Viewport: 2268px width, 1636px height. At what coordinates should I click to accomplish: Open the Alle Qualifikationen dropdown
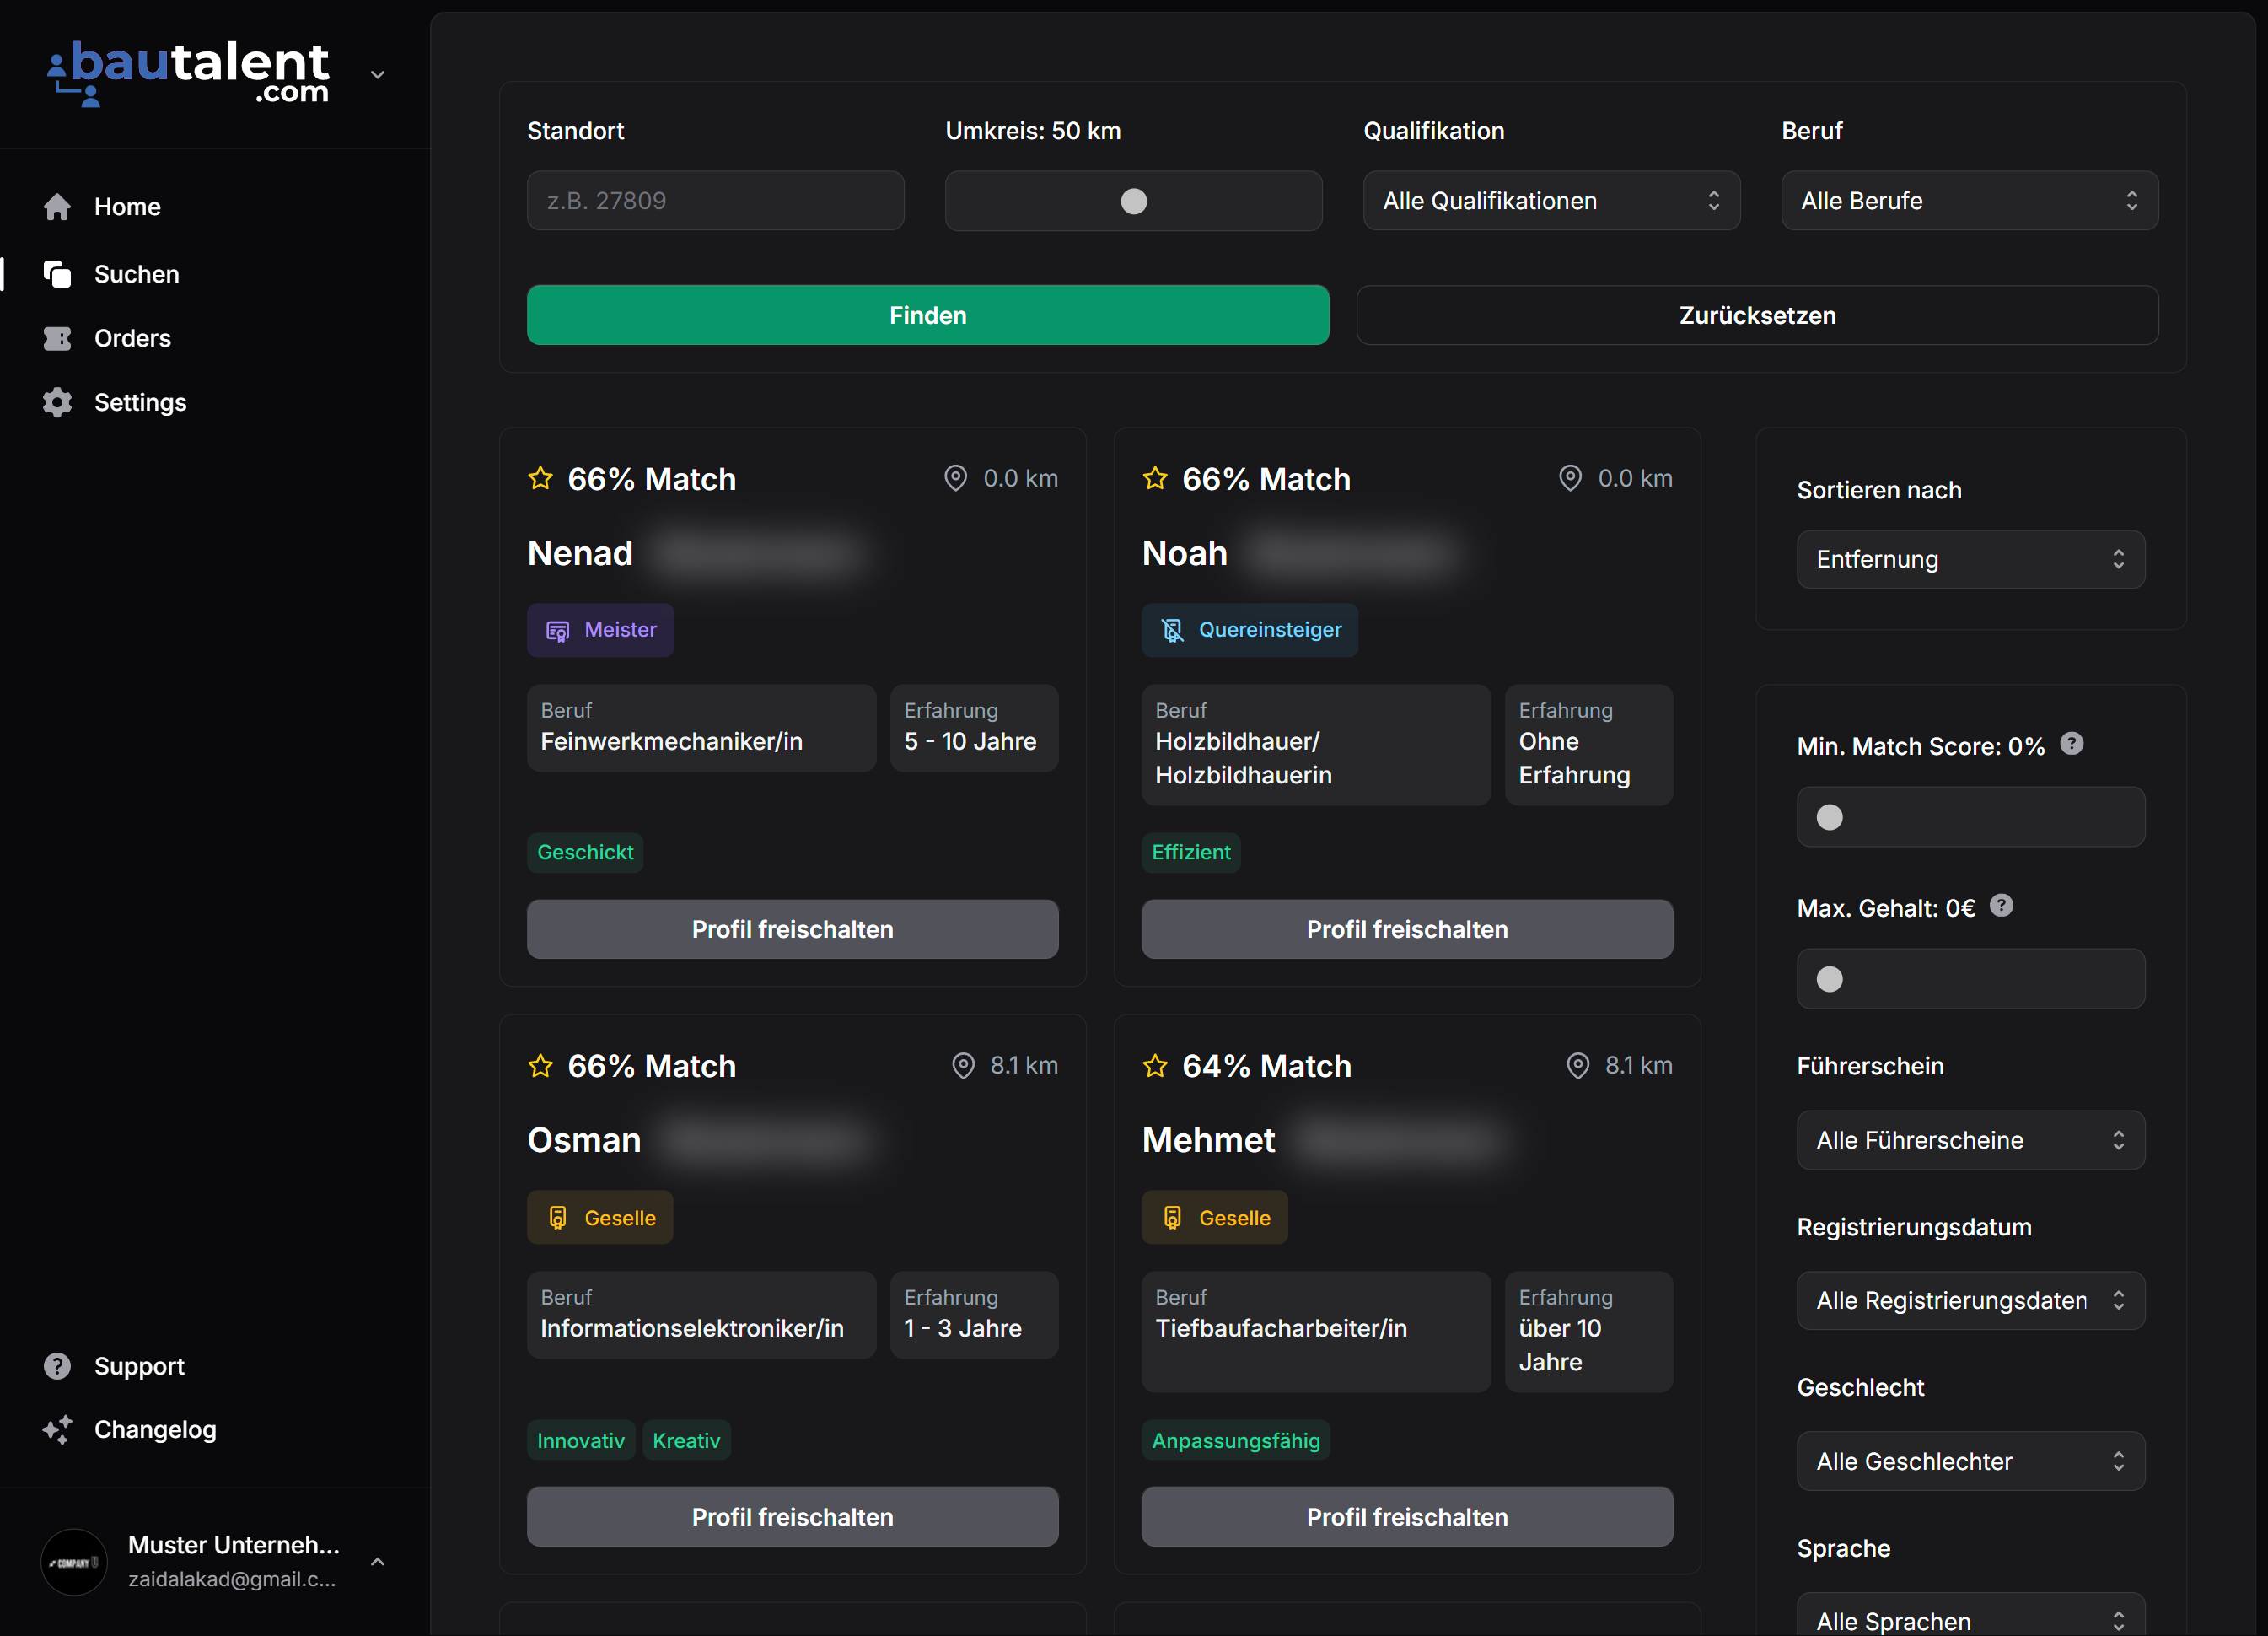(x=1551, y=201)
